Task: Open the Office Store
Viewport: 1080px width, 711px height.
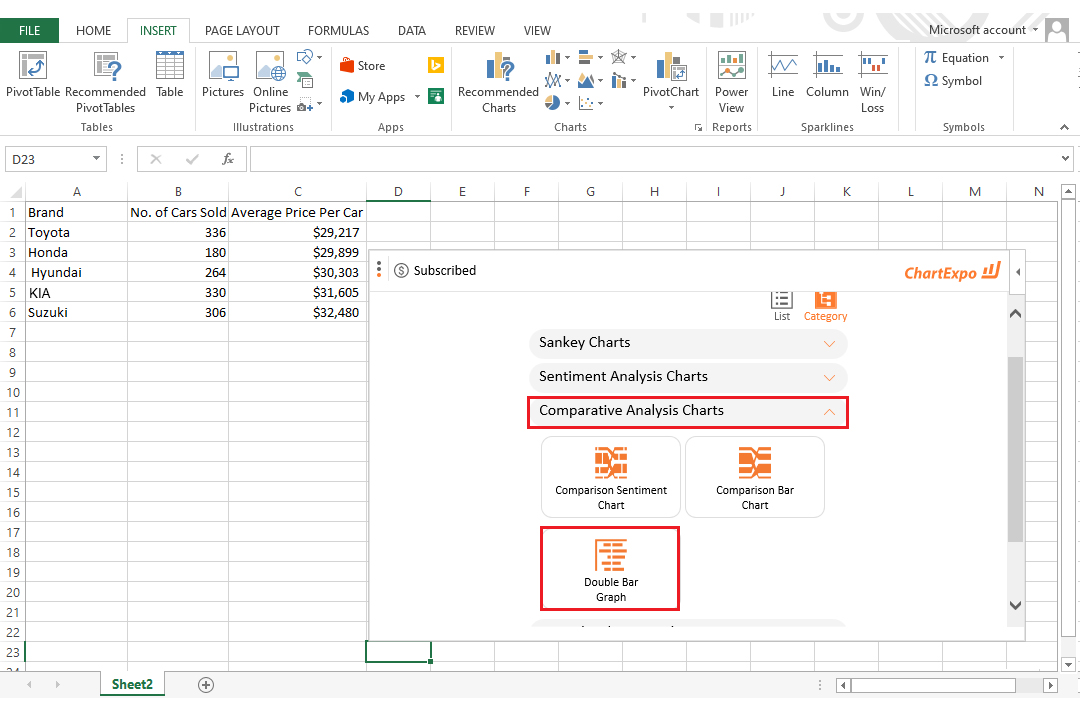Action: 362,65
